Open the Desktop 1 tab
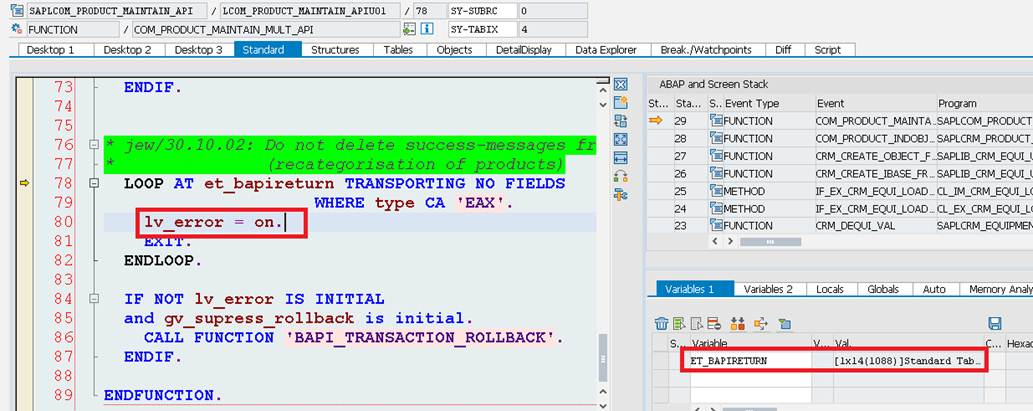Image resolution: width=1033 pixels, height=411 pixels. pyautogui.click(x=56, y=49)
